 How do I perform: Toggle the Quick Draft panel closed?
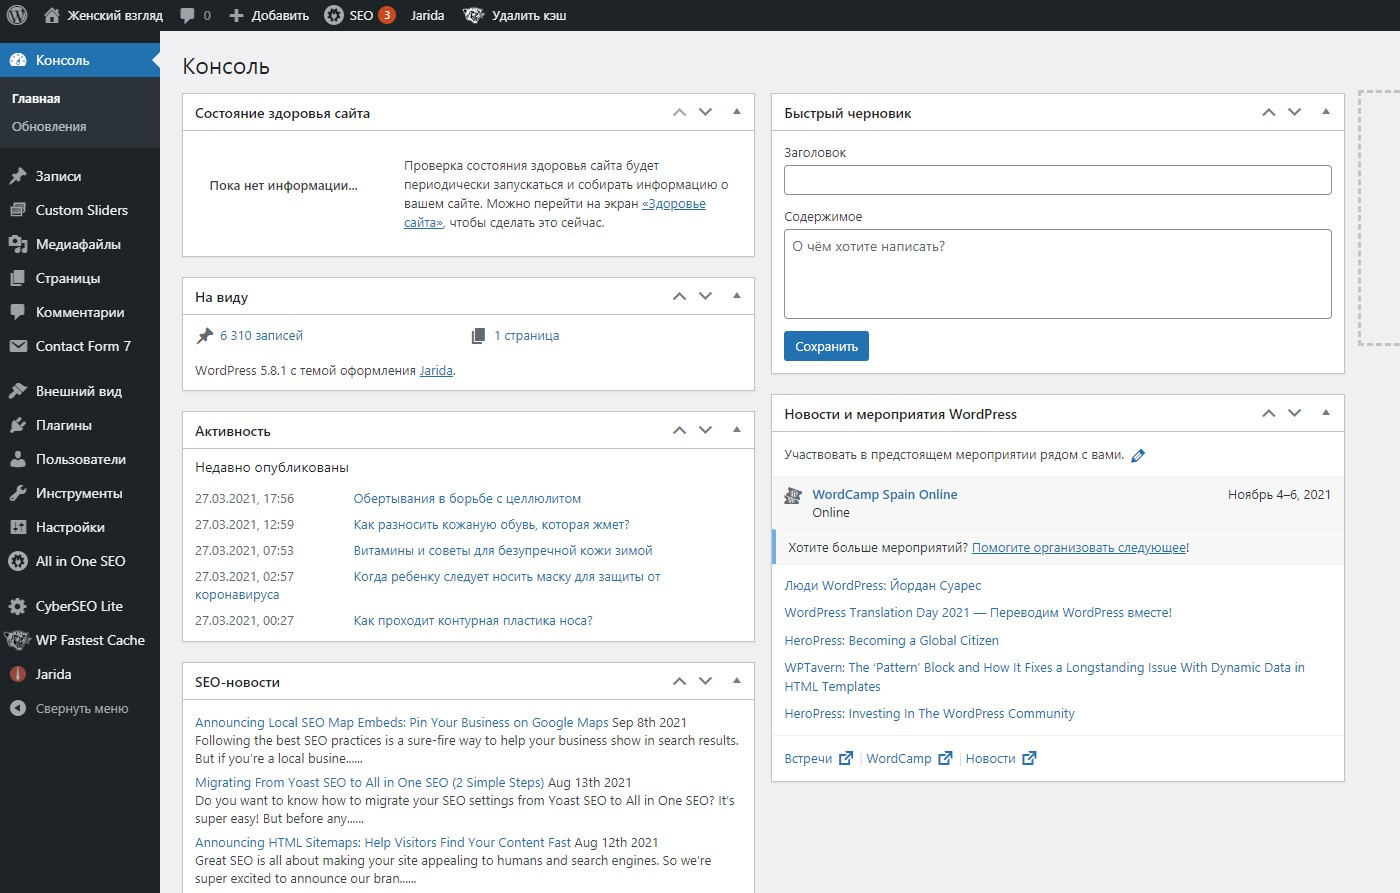point(1326,112)
